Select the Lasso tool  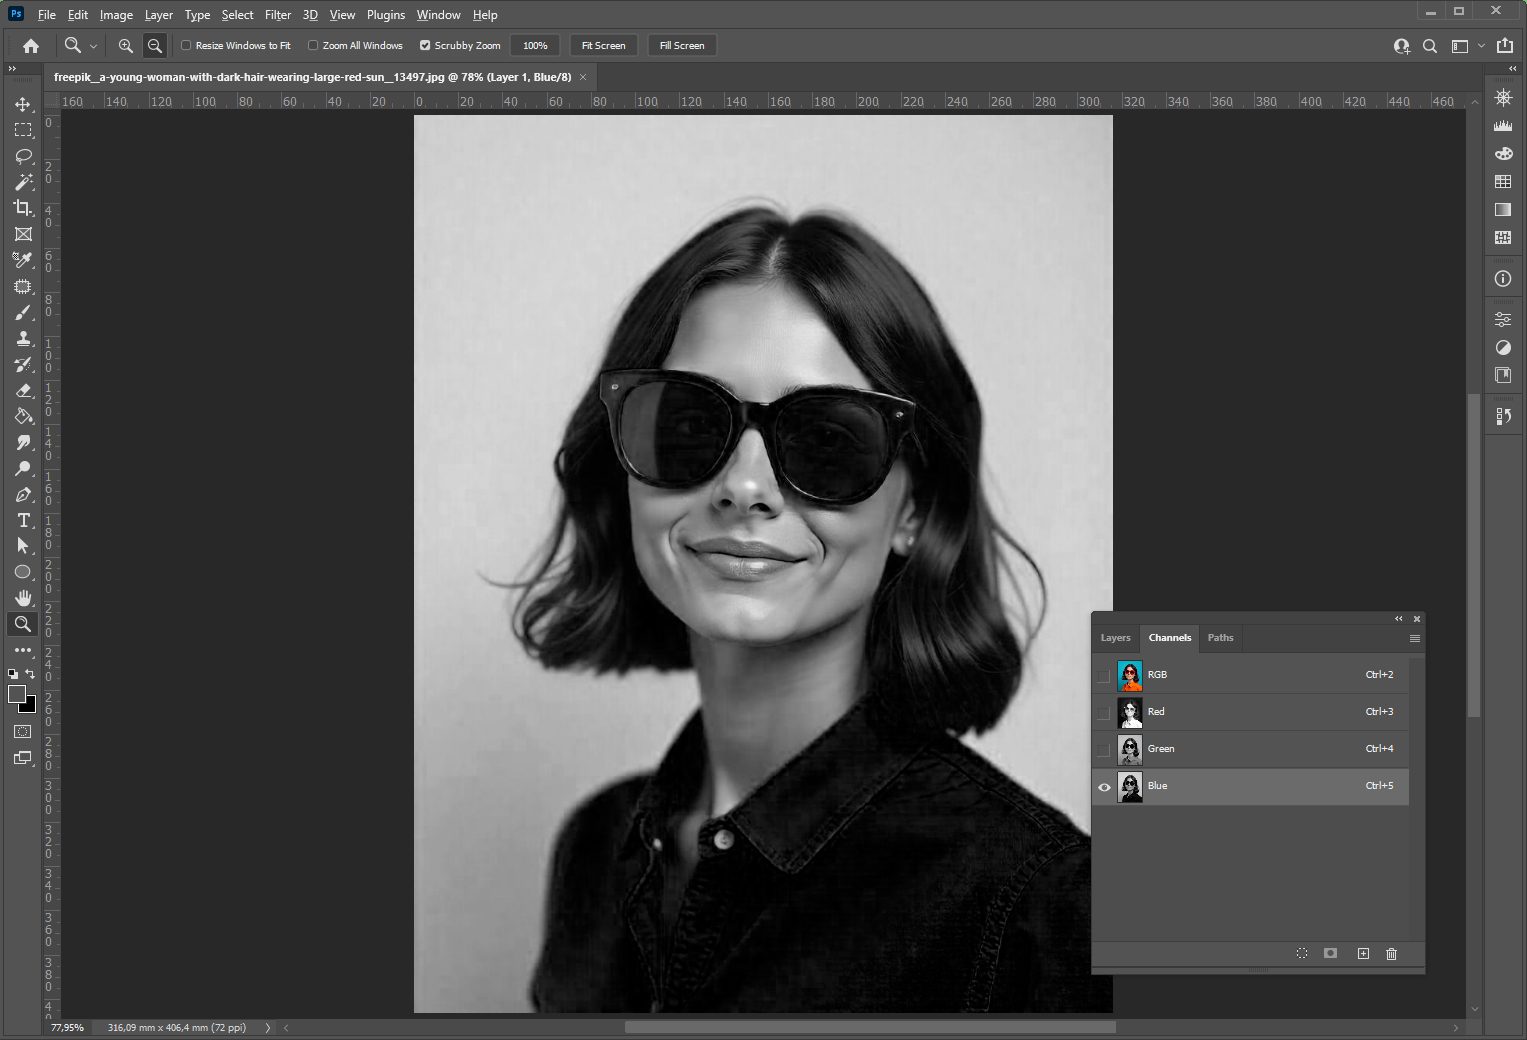[x=23, y=156]
